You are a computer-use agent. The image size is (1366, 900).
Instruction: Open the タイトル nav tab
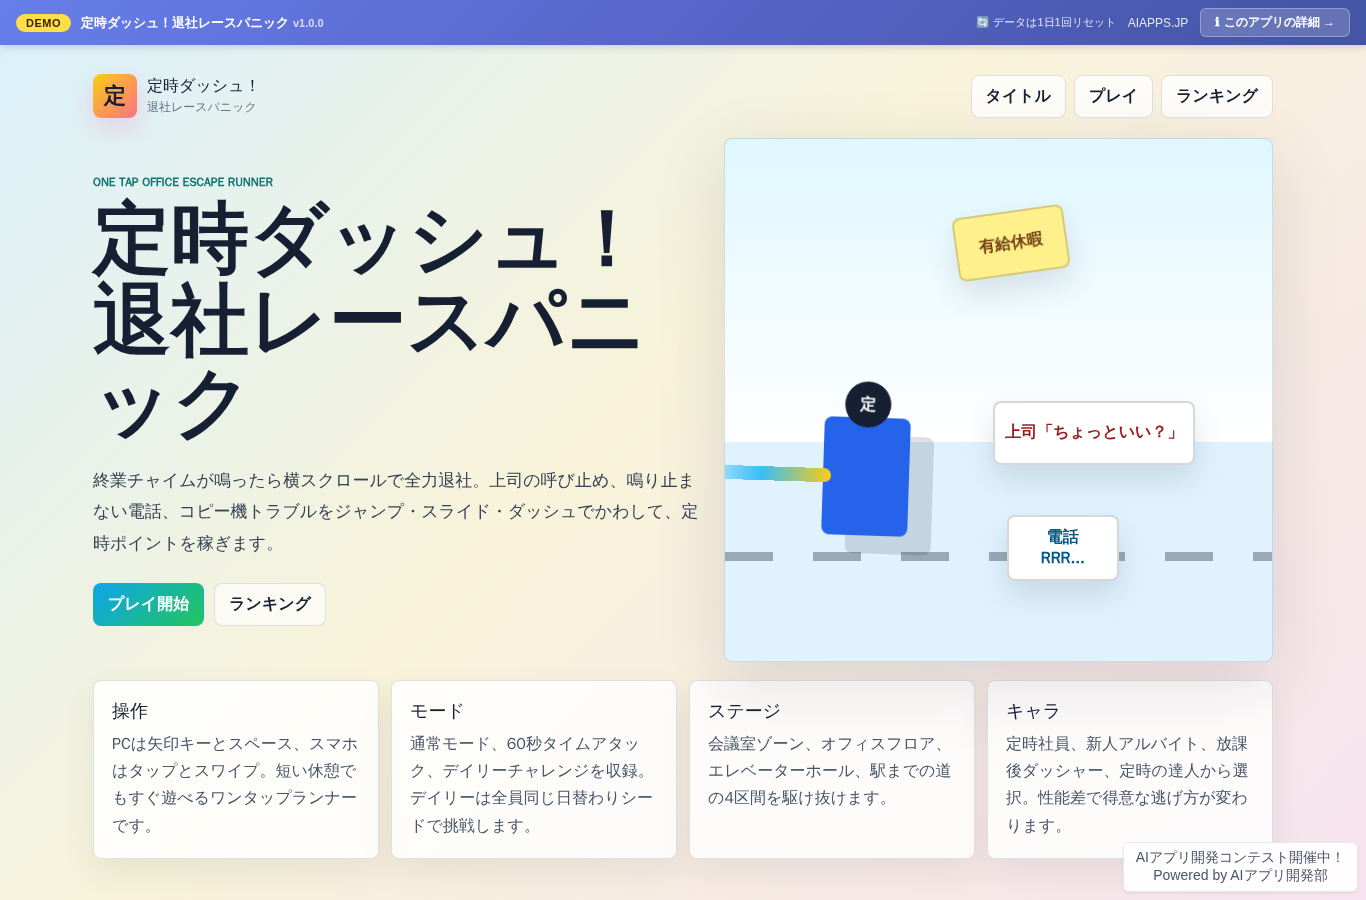click(x=1018, y=96)
